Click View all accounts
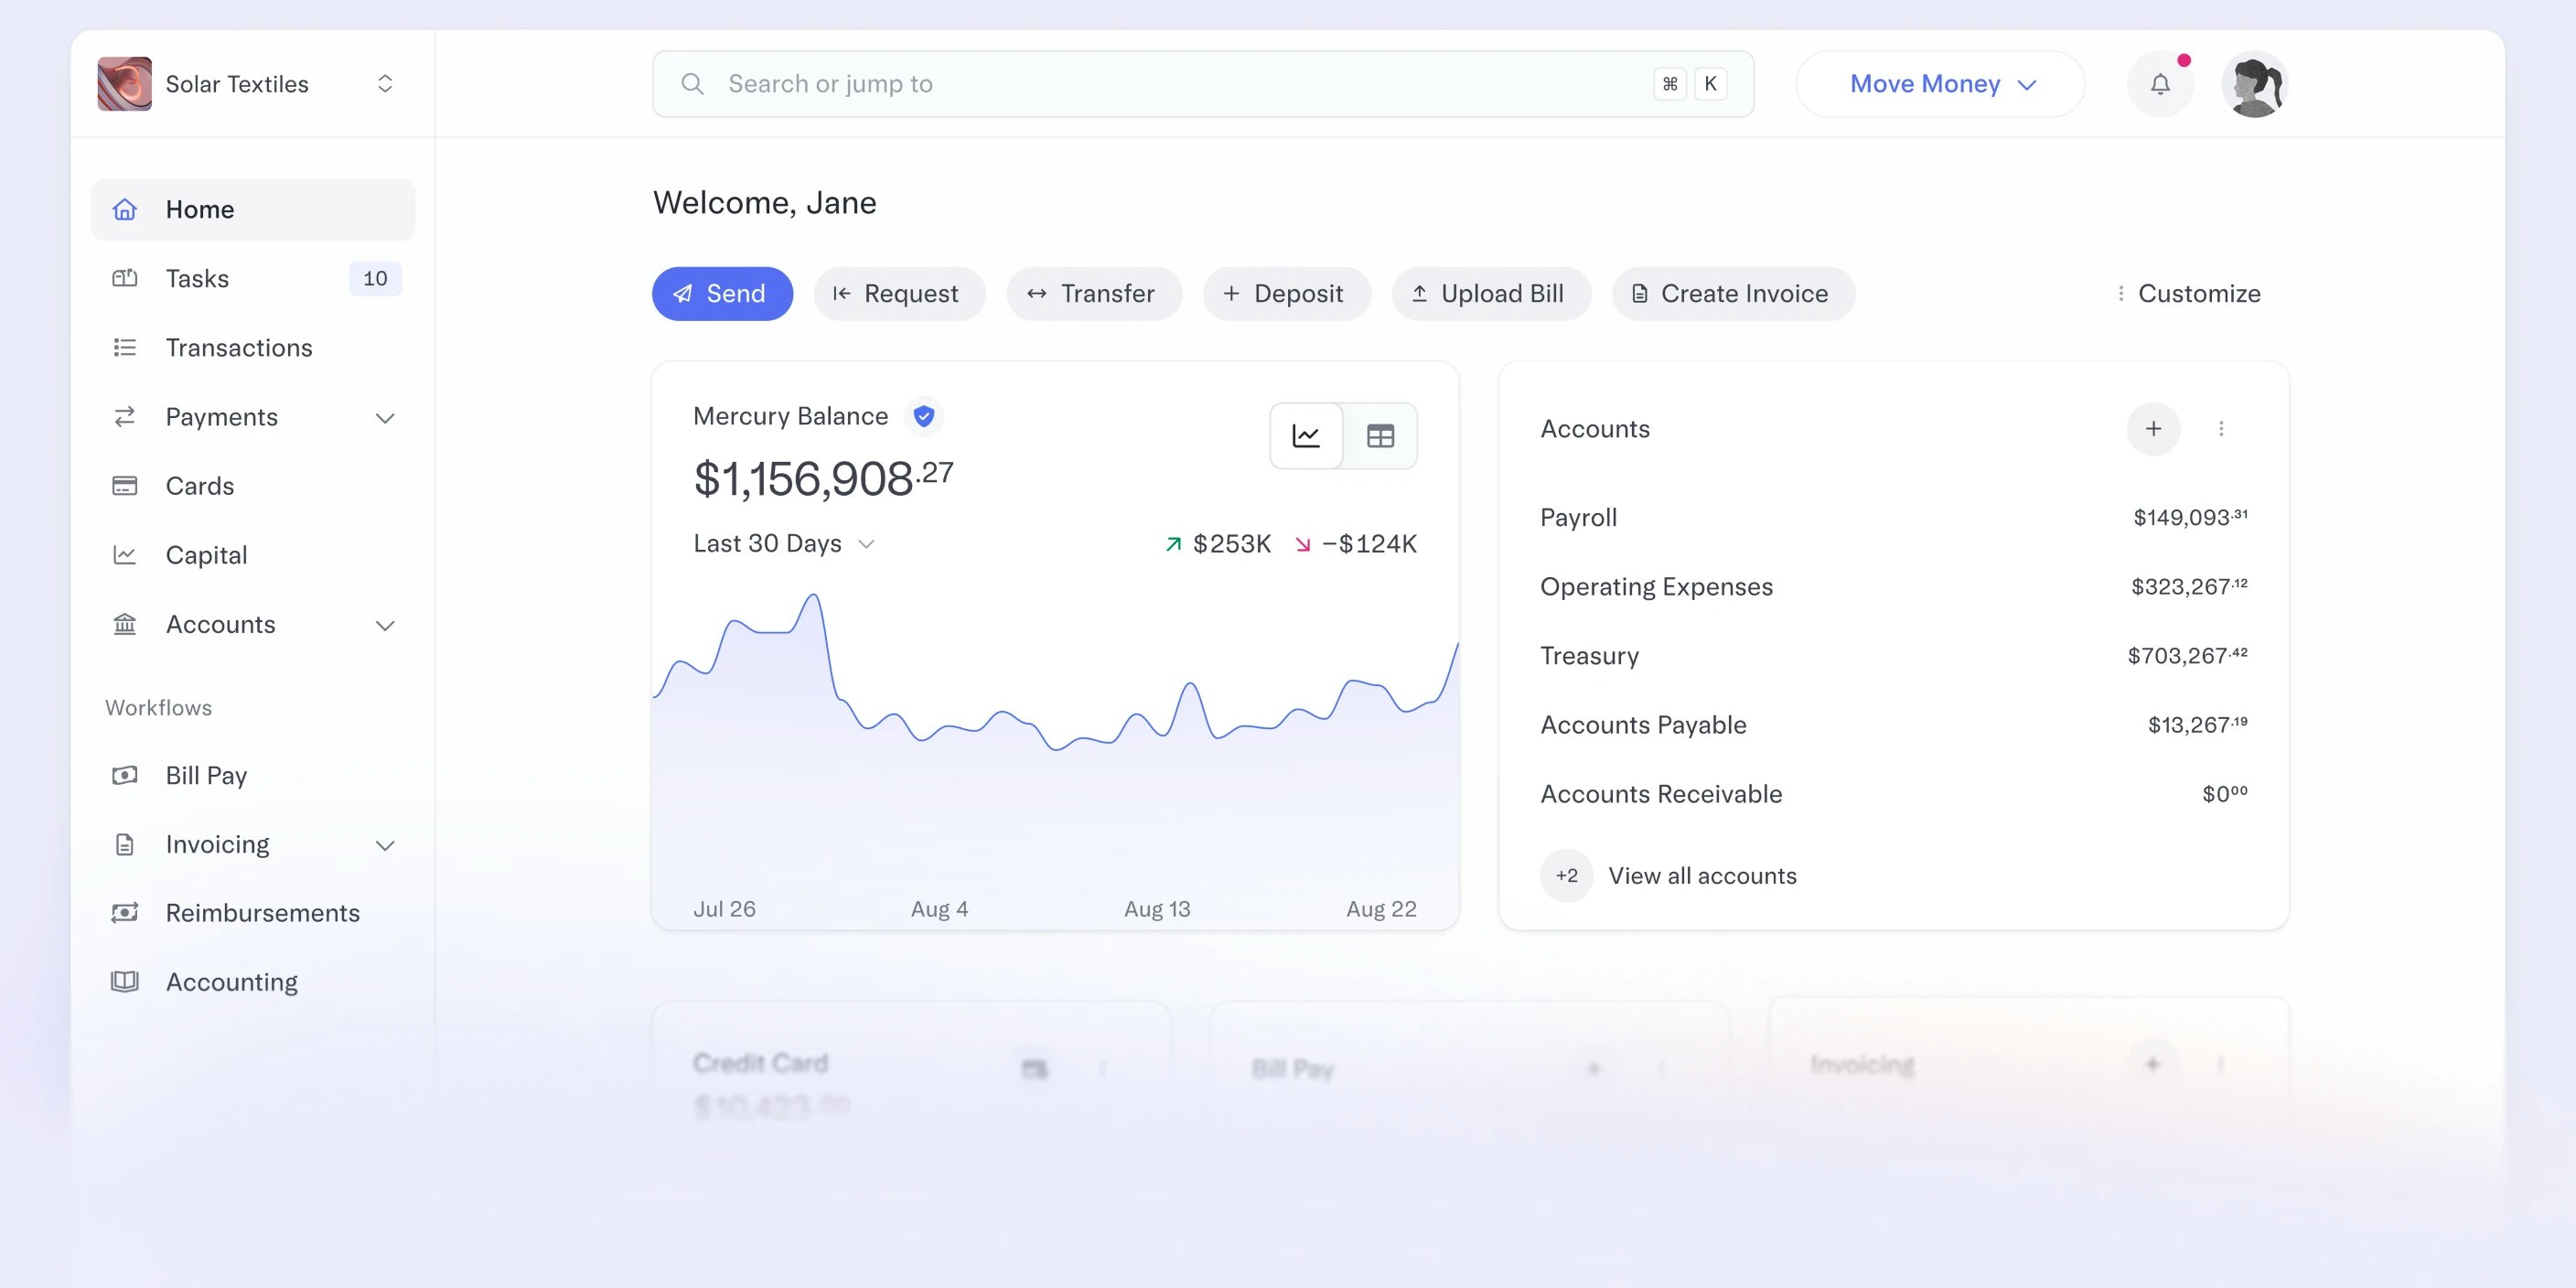2576x1288 pixels. (1702, 875)
